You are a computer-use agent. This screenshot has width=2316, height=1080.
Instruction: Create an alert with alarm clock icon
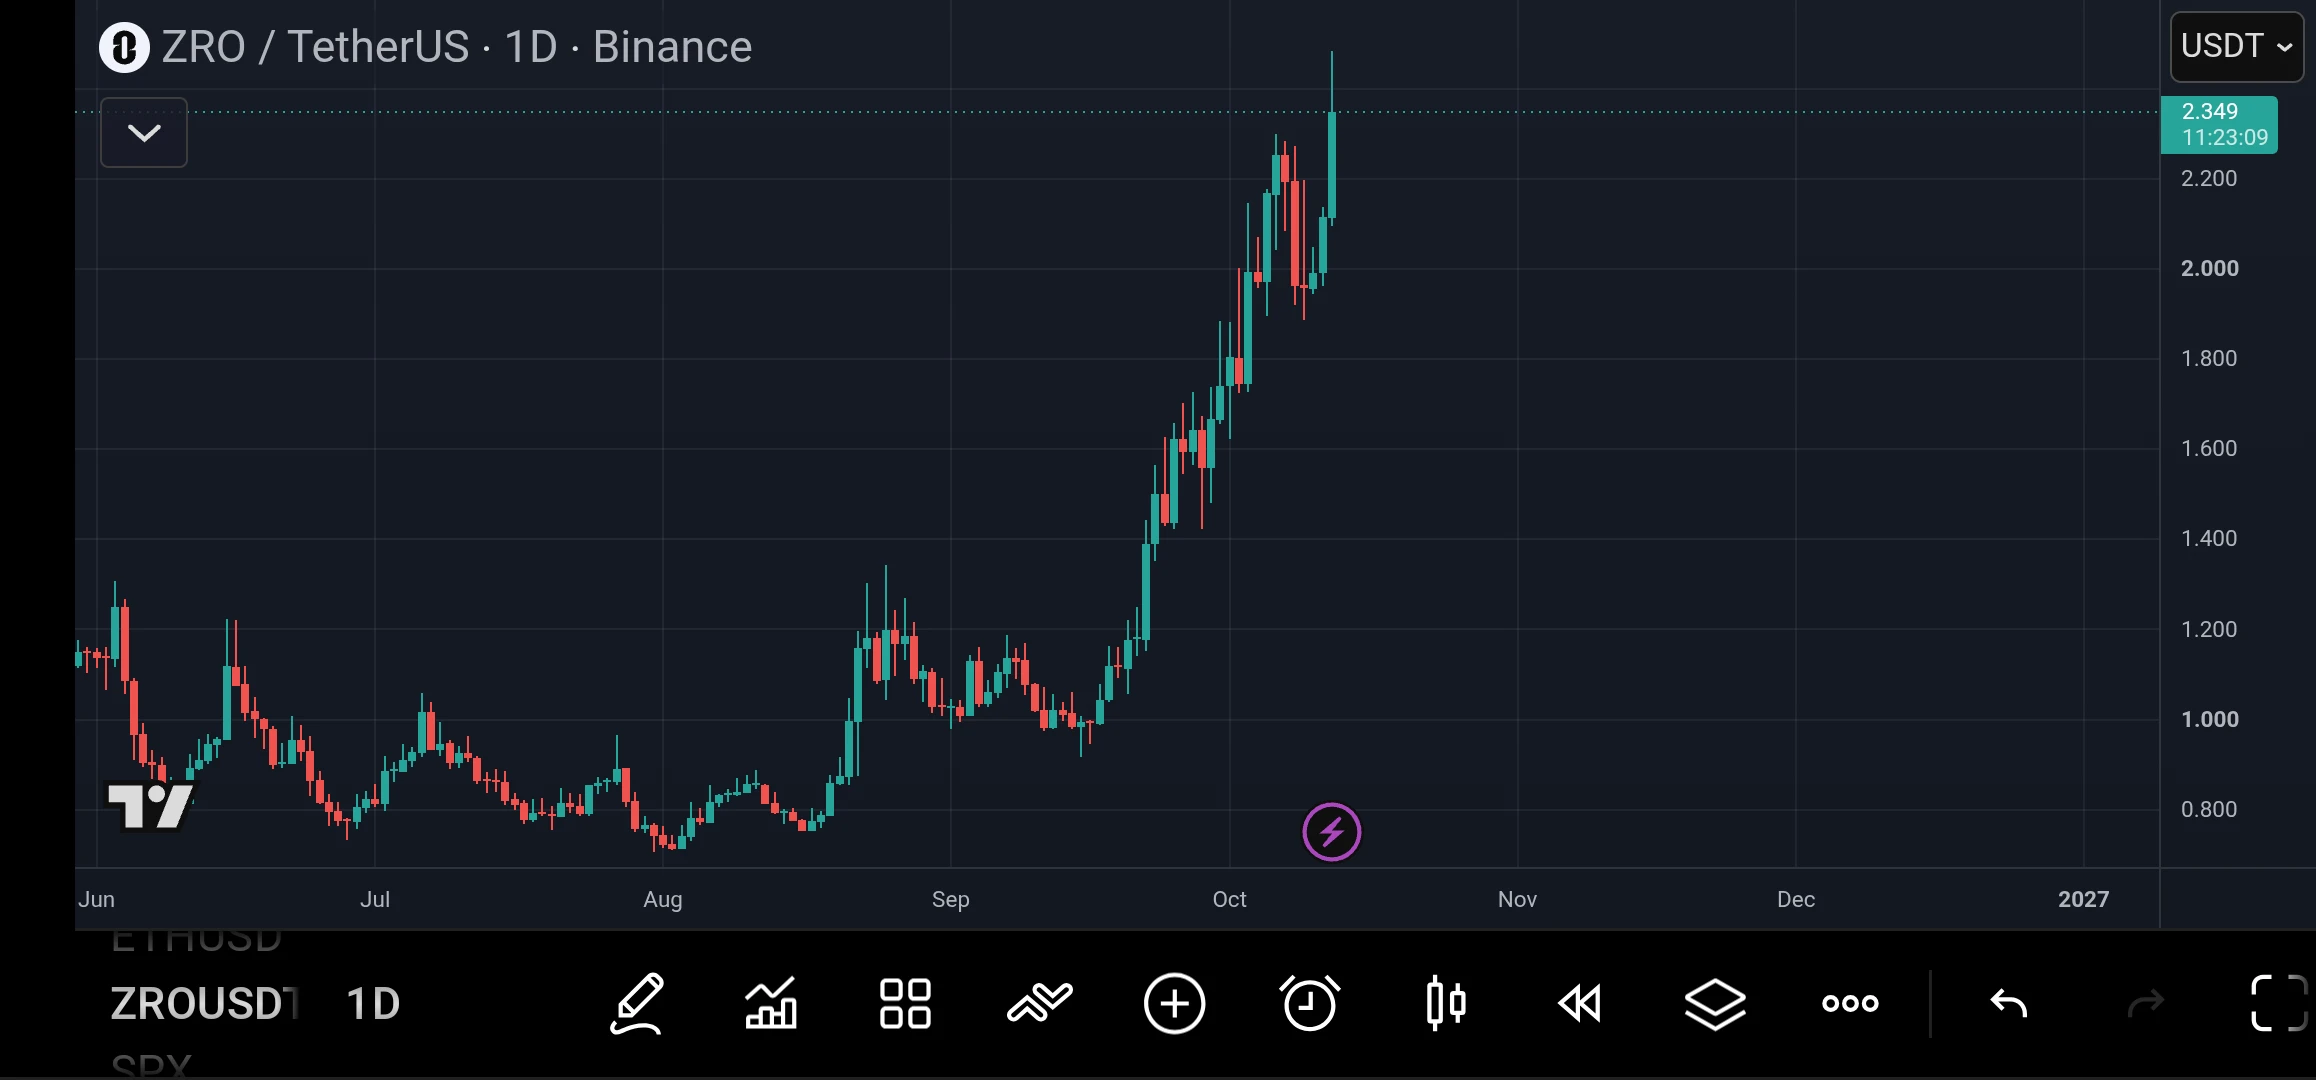[x=1309, y=1003]
